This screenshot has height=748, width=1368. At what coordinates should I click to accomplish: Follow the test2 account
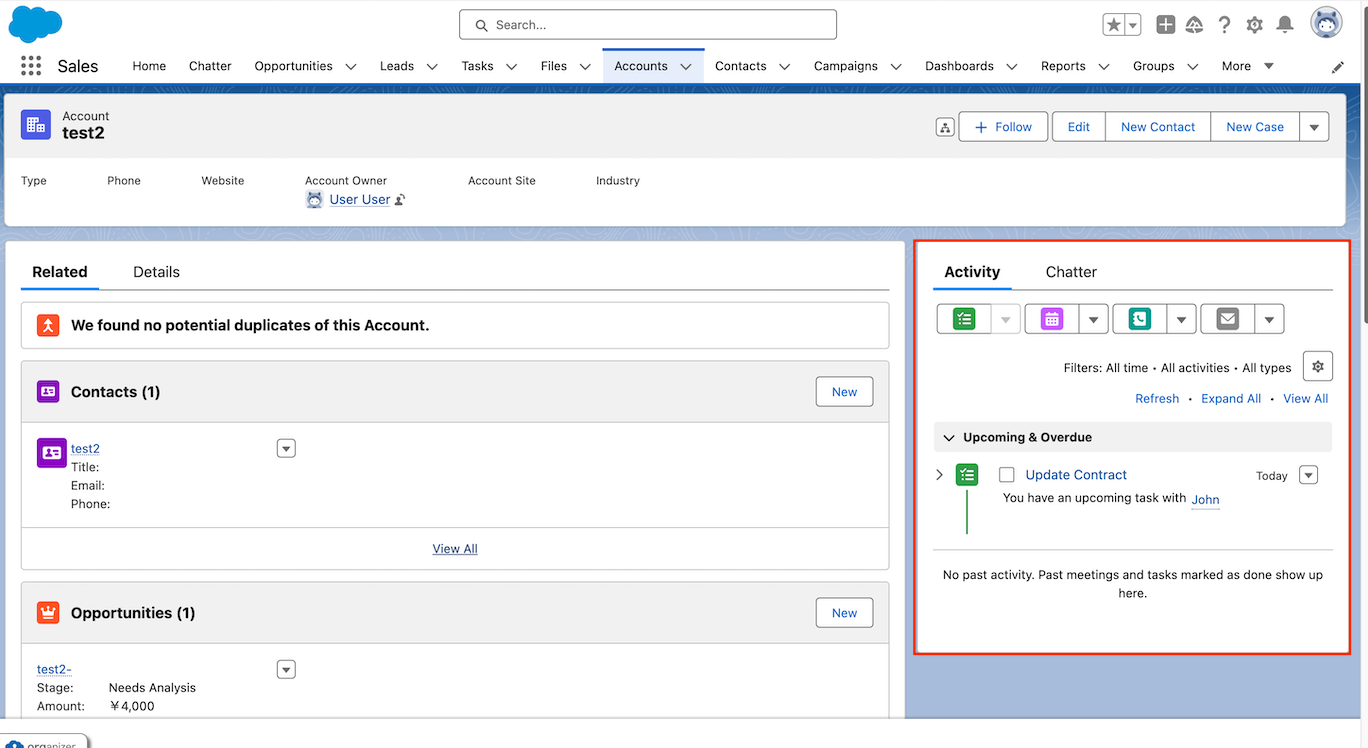tap(1003, 127)
